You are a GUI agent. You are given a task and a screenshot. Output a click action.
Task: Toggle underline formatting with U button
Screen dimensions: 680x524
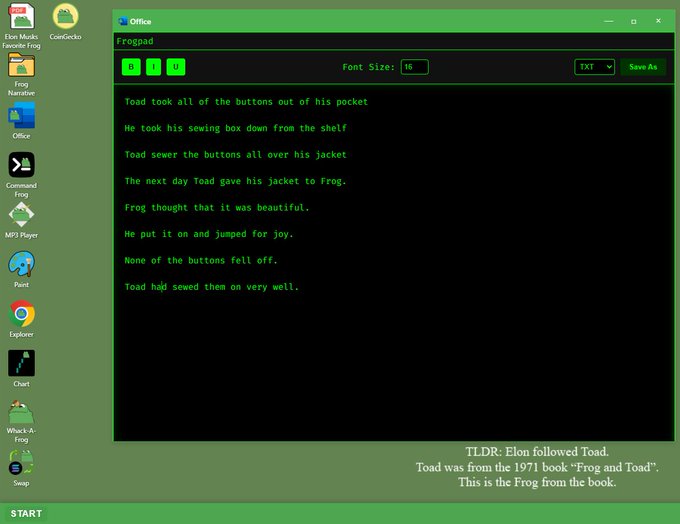coord(176,67)
